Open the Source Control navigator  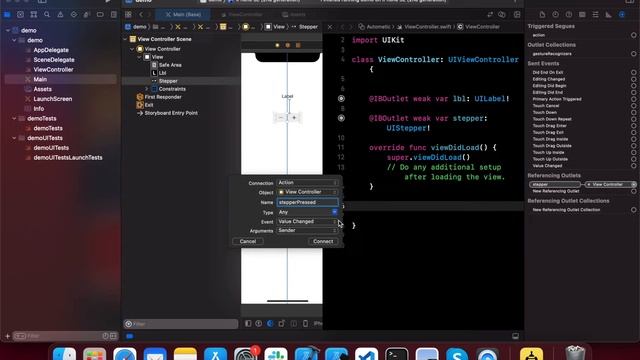pyautogui.click(x=20, y=15)
